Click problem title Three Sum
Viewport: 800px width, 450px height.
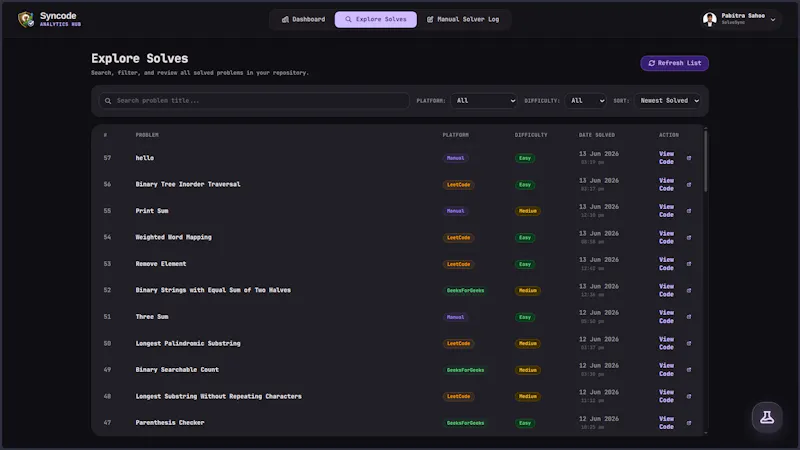click(152, 317)
